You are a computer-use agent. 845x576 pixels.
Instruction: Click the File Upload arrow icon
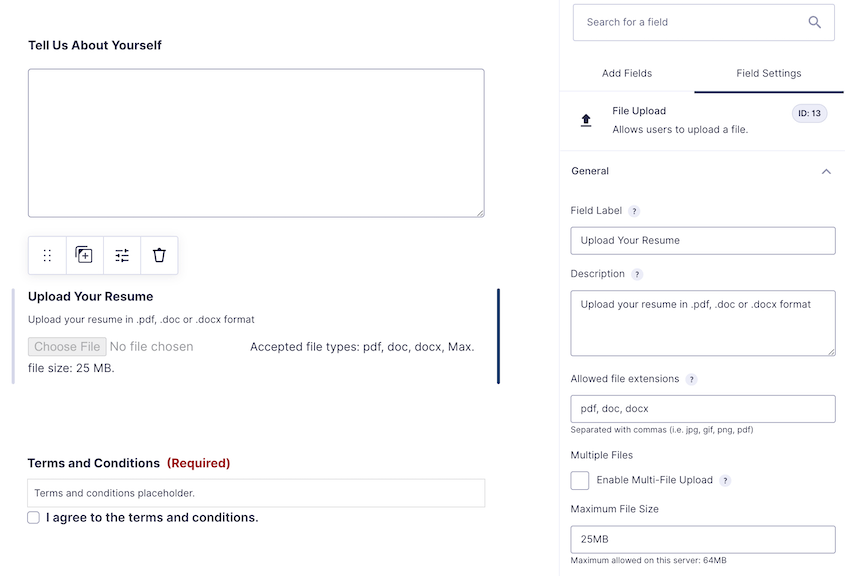click(x=586, y=120)
